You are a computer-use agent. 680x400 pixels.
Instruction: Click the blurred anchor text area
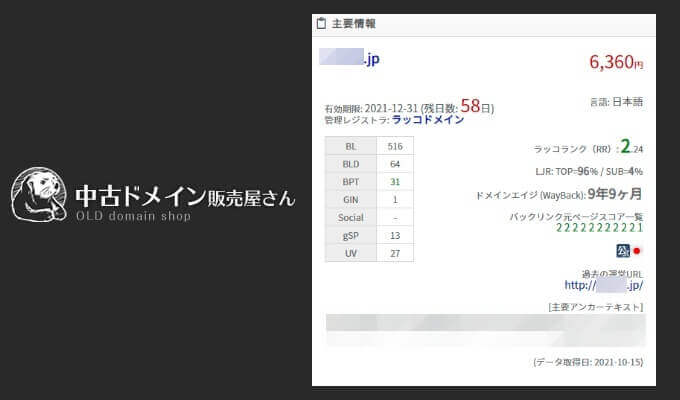tap(486, 330)
